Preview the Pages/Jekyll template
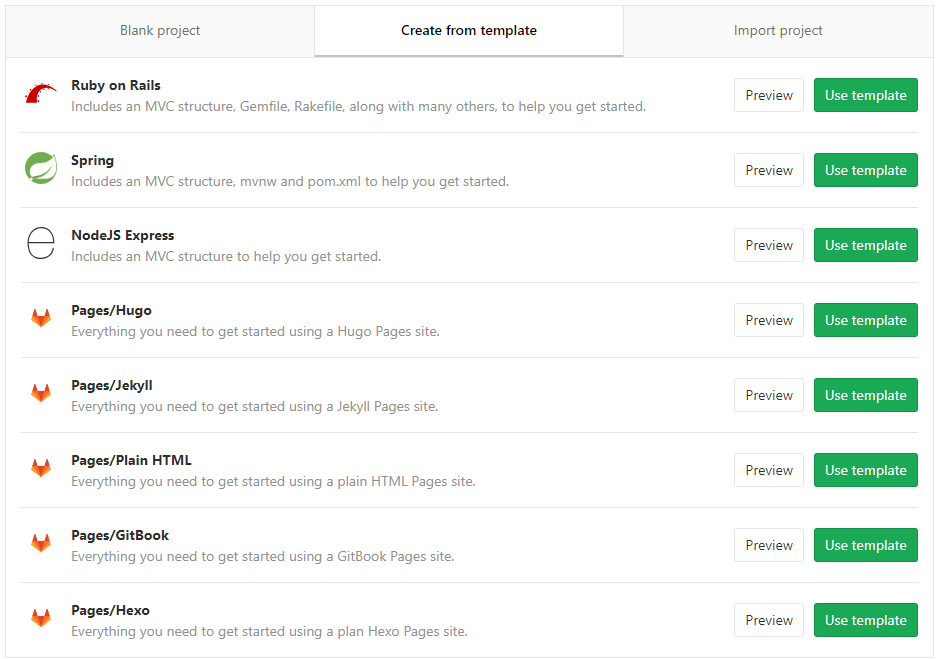Image resolution: width=939 pixels, height=659 pixels. 768,395
